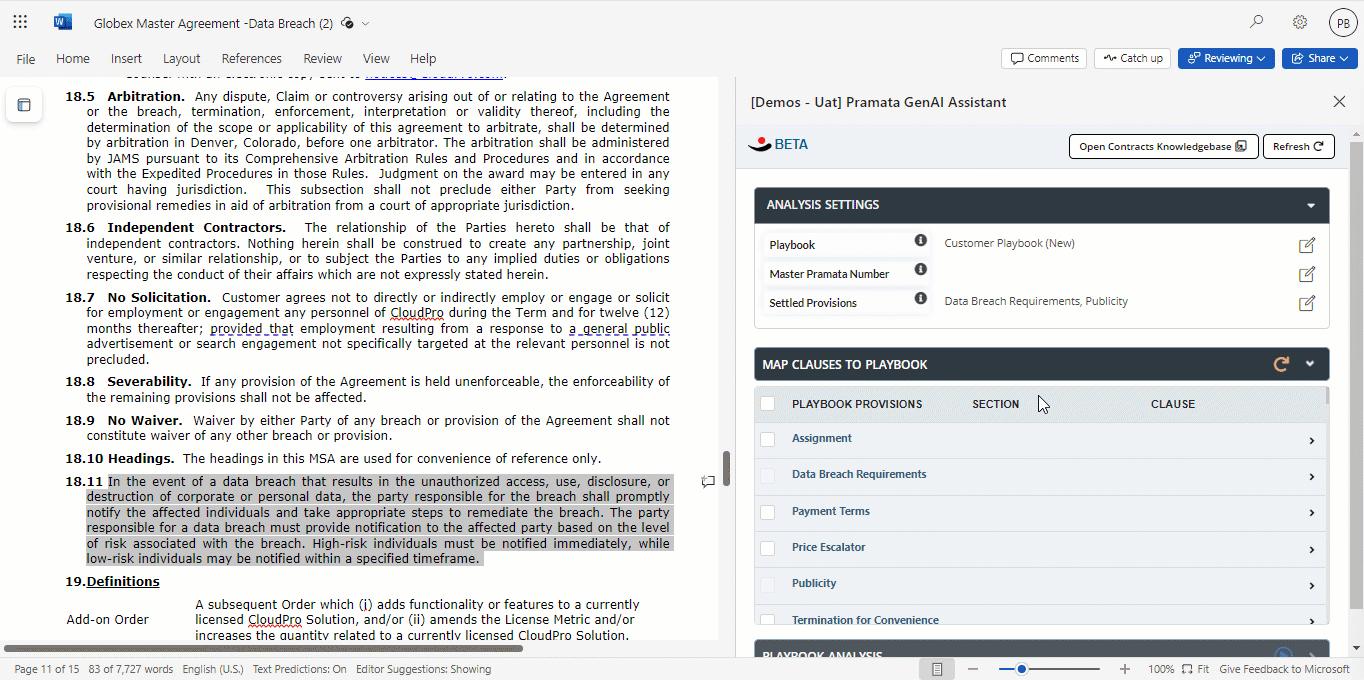This screenshot has height=680, width=1364.
Task: Open the Help tab
Action: pyautogui.click(x=423, y=58)
